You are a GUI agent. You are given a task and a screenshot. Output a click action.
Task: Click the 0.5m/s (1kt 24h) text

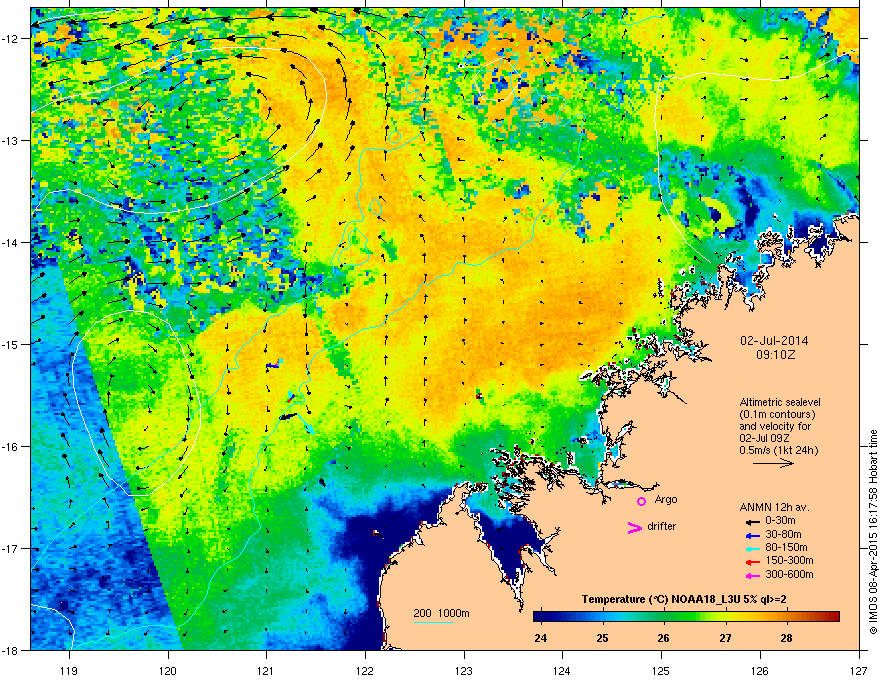(778, 450)
